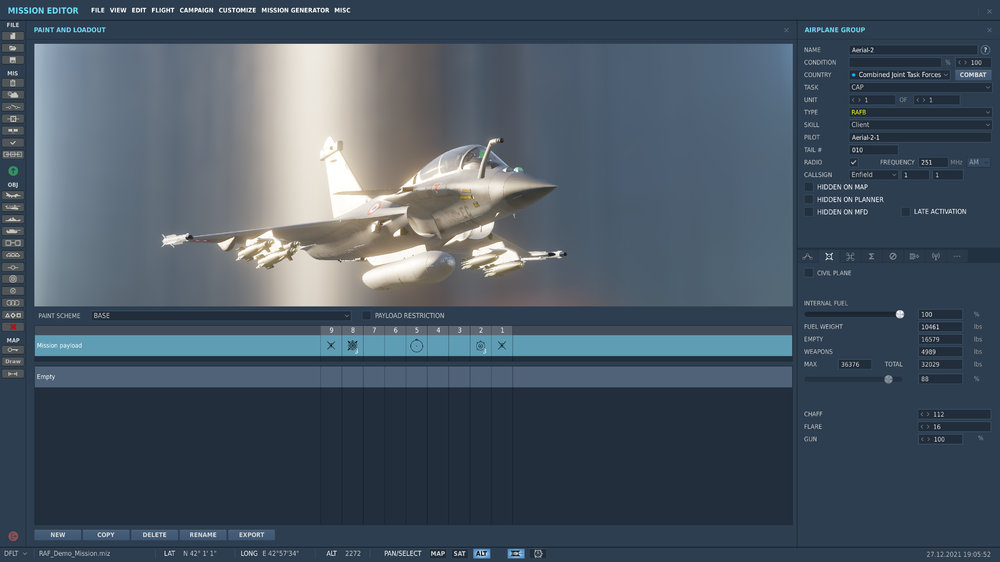Click pylon 8 weapon icon in payload row
This screenshot has height=562, width=1000.
click(353, 346)
